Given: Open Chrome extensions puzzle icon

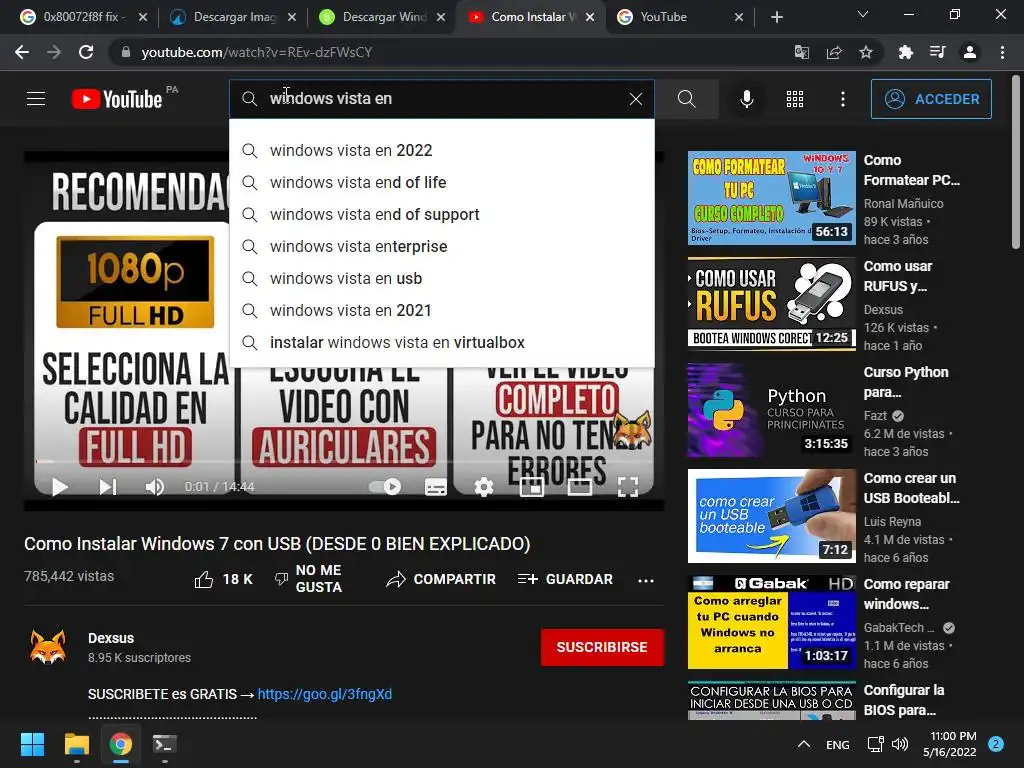Looking at the screenshot, I should coord(905,52).
